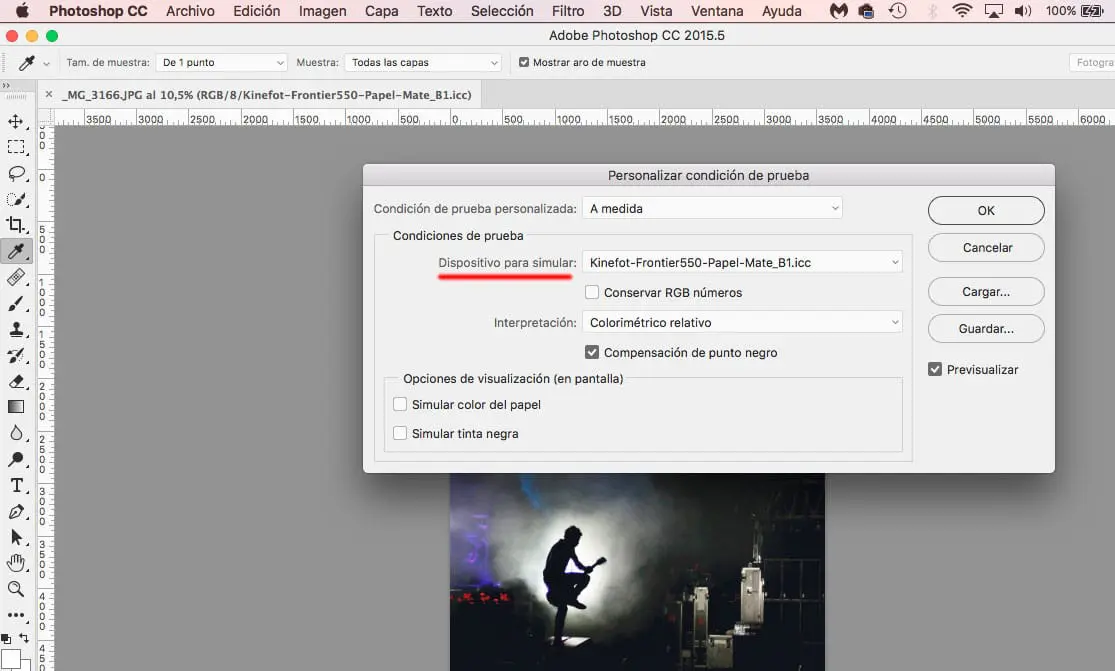Screen dimensions: 1115x671
Task: Select the Rectangular Marquee tool
Action: (x=16, y=148)
